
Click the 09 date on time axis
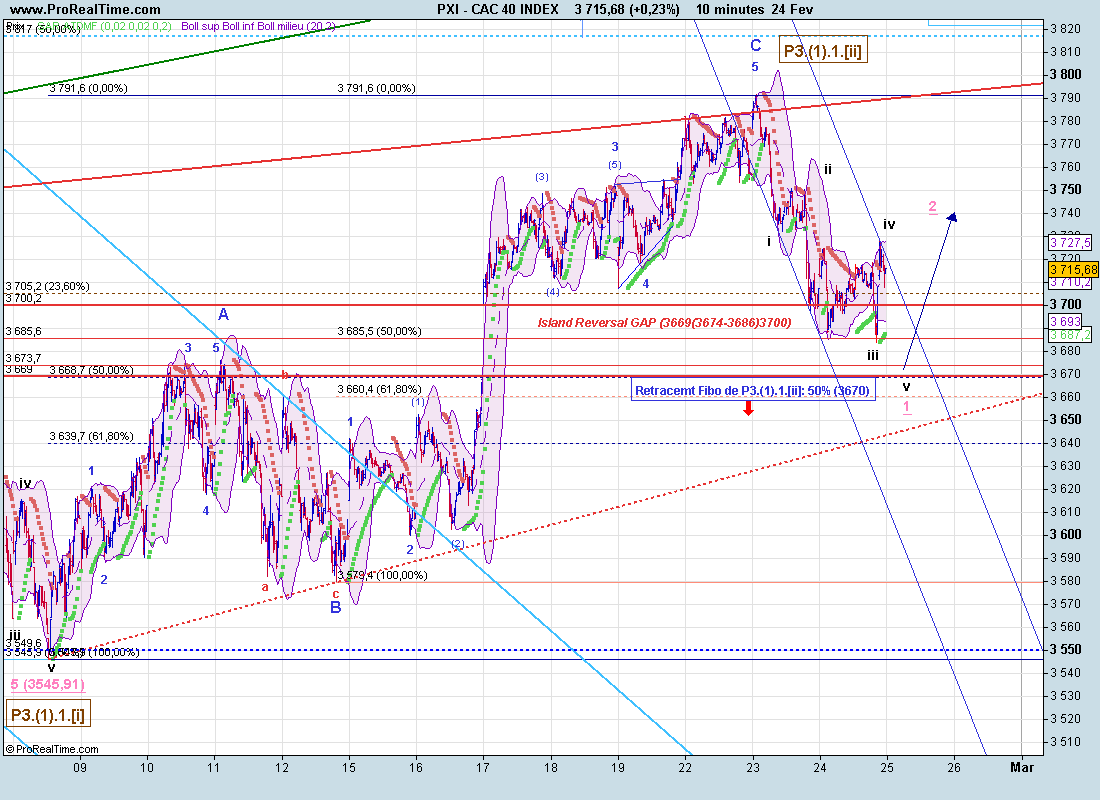coord(80,768)
